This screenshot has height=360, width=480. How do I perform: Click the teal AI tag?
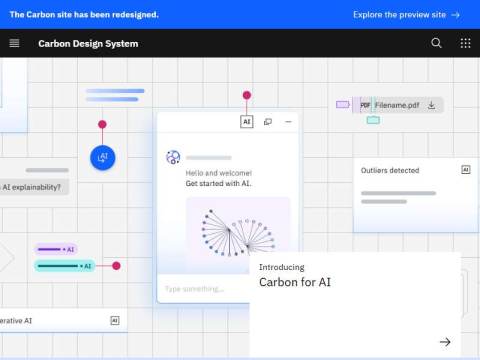coord(65,266)
